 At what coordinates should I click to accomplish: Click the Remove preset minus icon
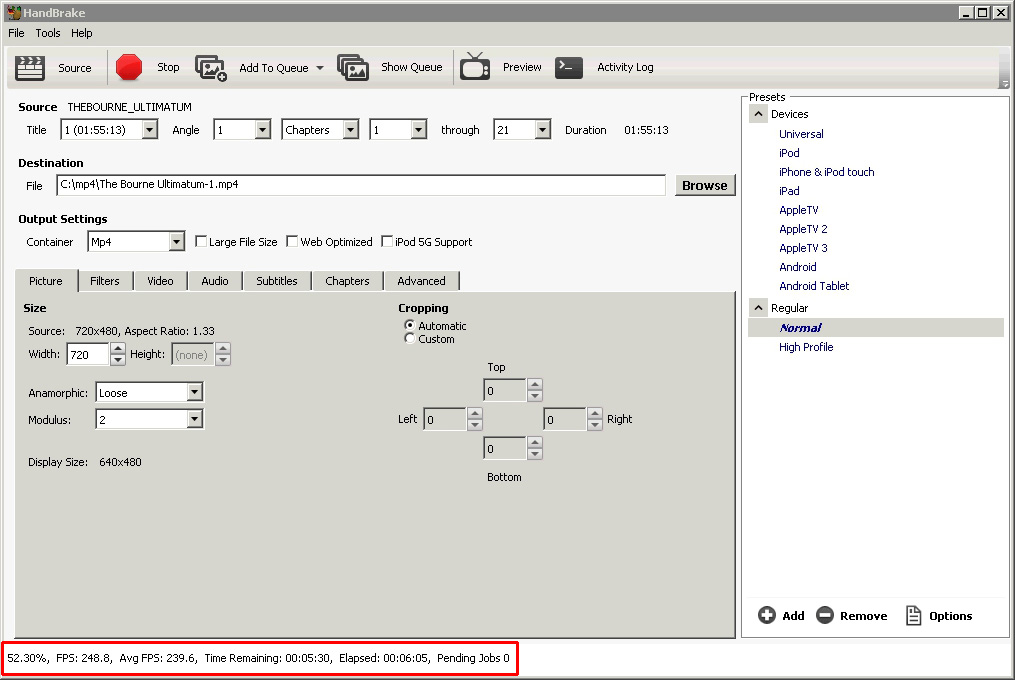coord(825,615)
